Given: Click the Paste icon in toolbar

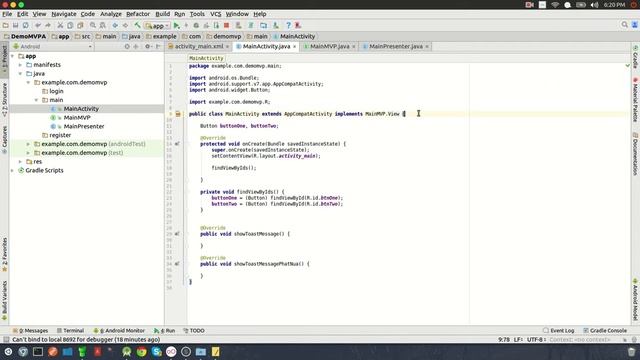Looking at the screenshot, I should pyautogui.click(x=80, y=25).
